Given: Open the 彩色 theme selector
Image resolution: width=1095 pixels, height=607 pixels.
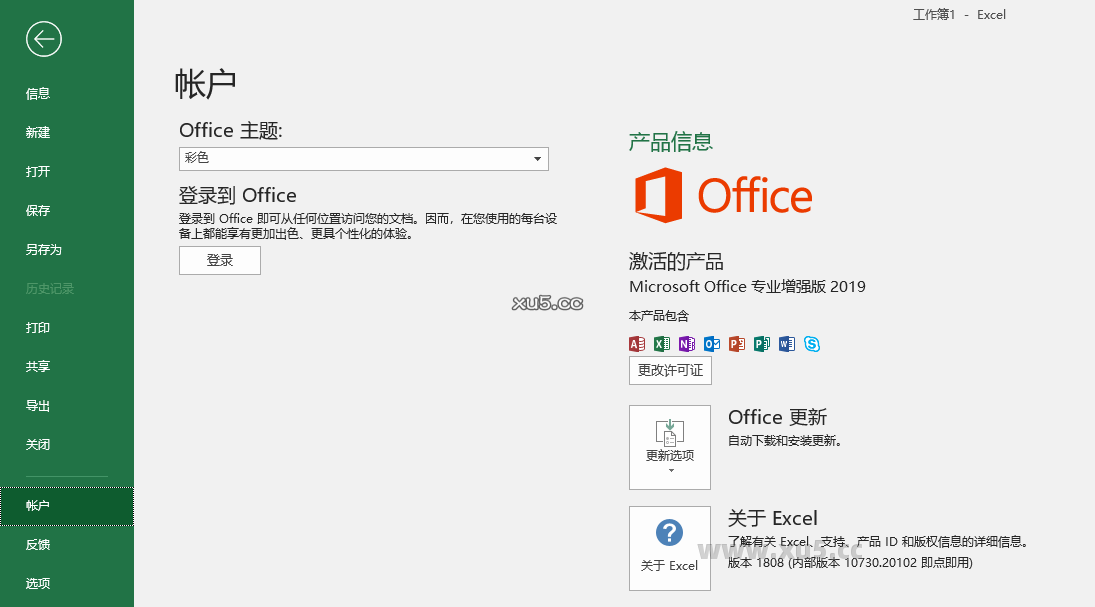Looking at the screenshot, I should pyautogui.click(x=363, y=158).
